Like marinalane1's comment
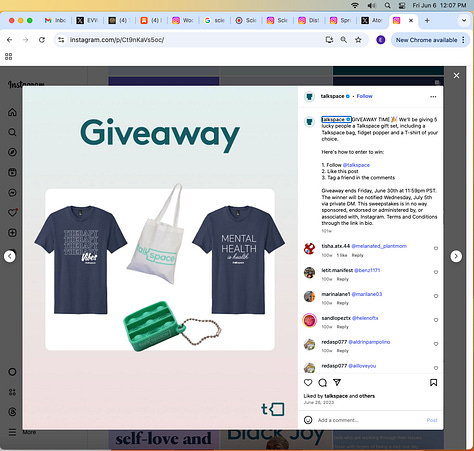This screenshot has height=451, width=474. [x=436, y=296]
